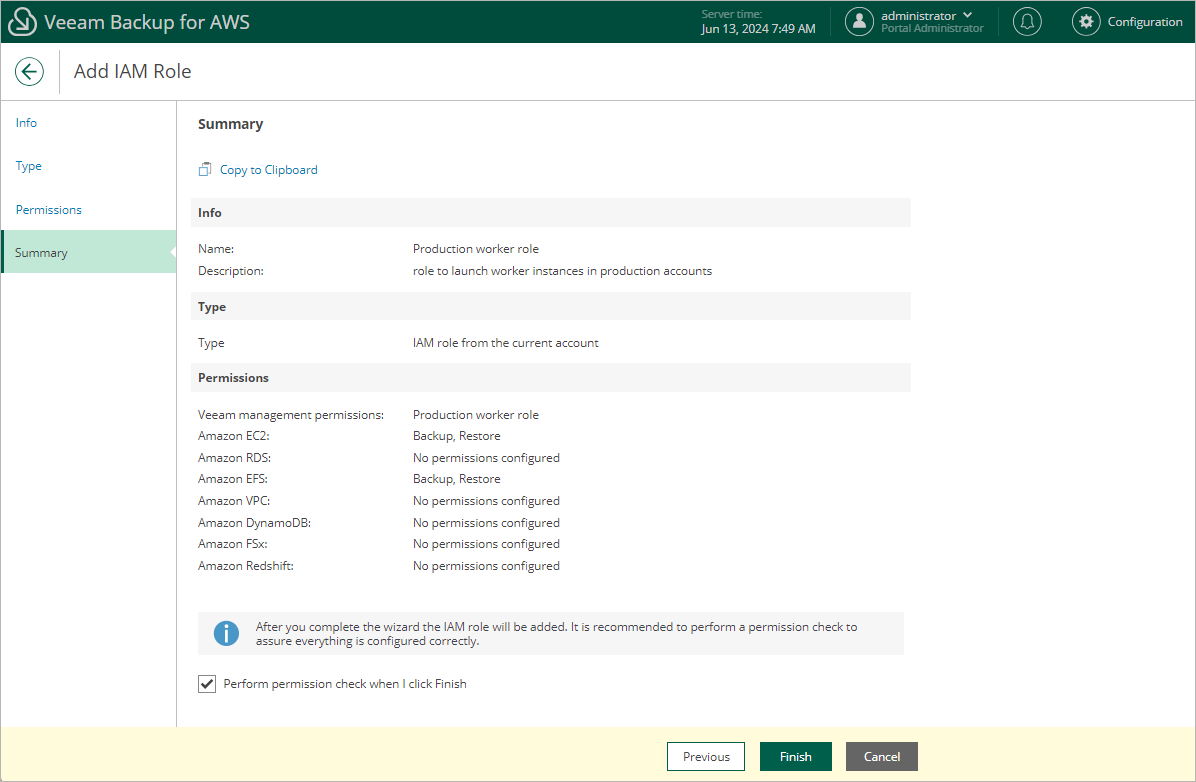Viewport: 1196px width, 782px height.
Task: Click the Amazon VPC permissions value
Action: point(486,501)
